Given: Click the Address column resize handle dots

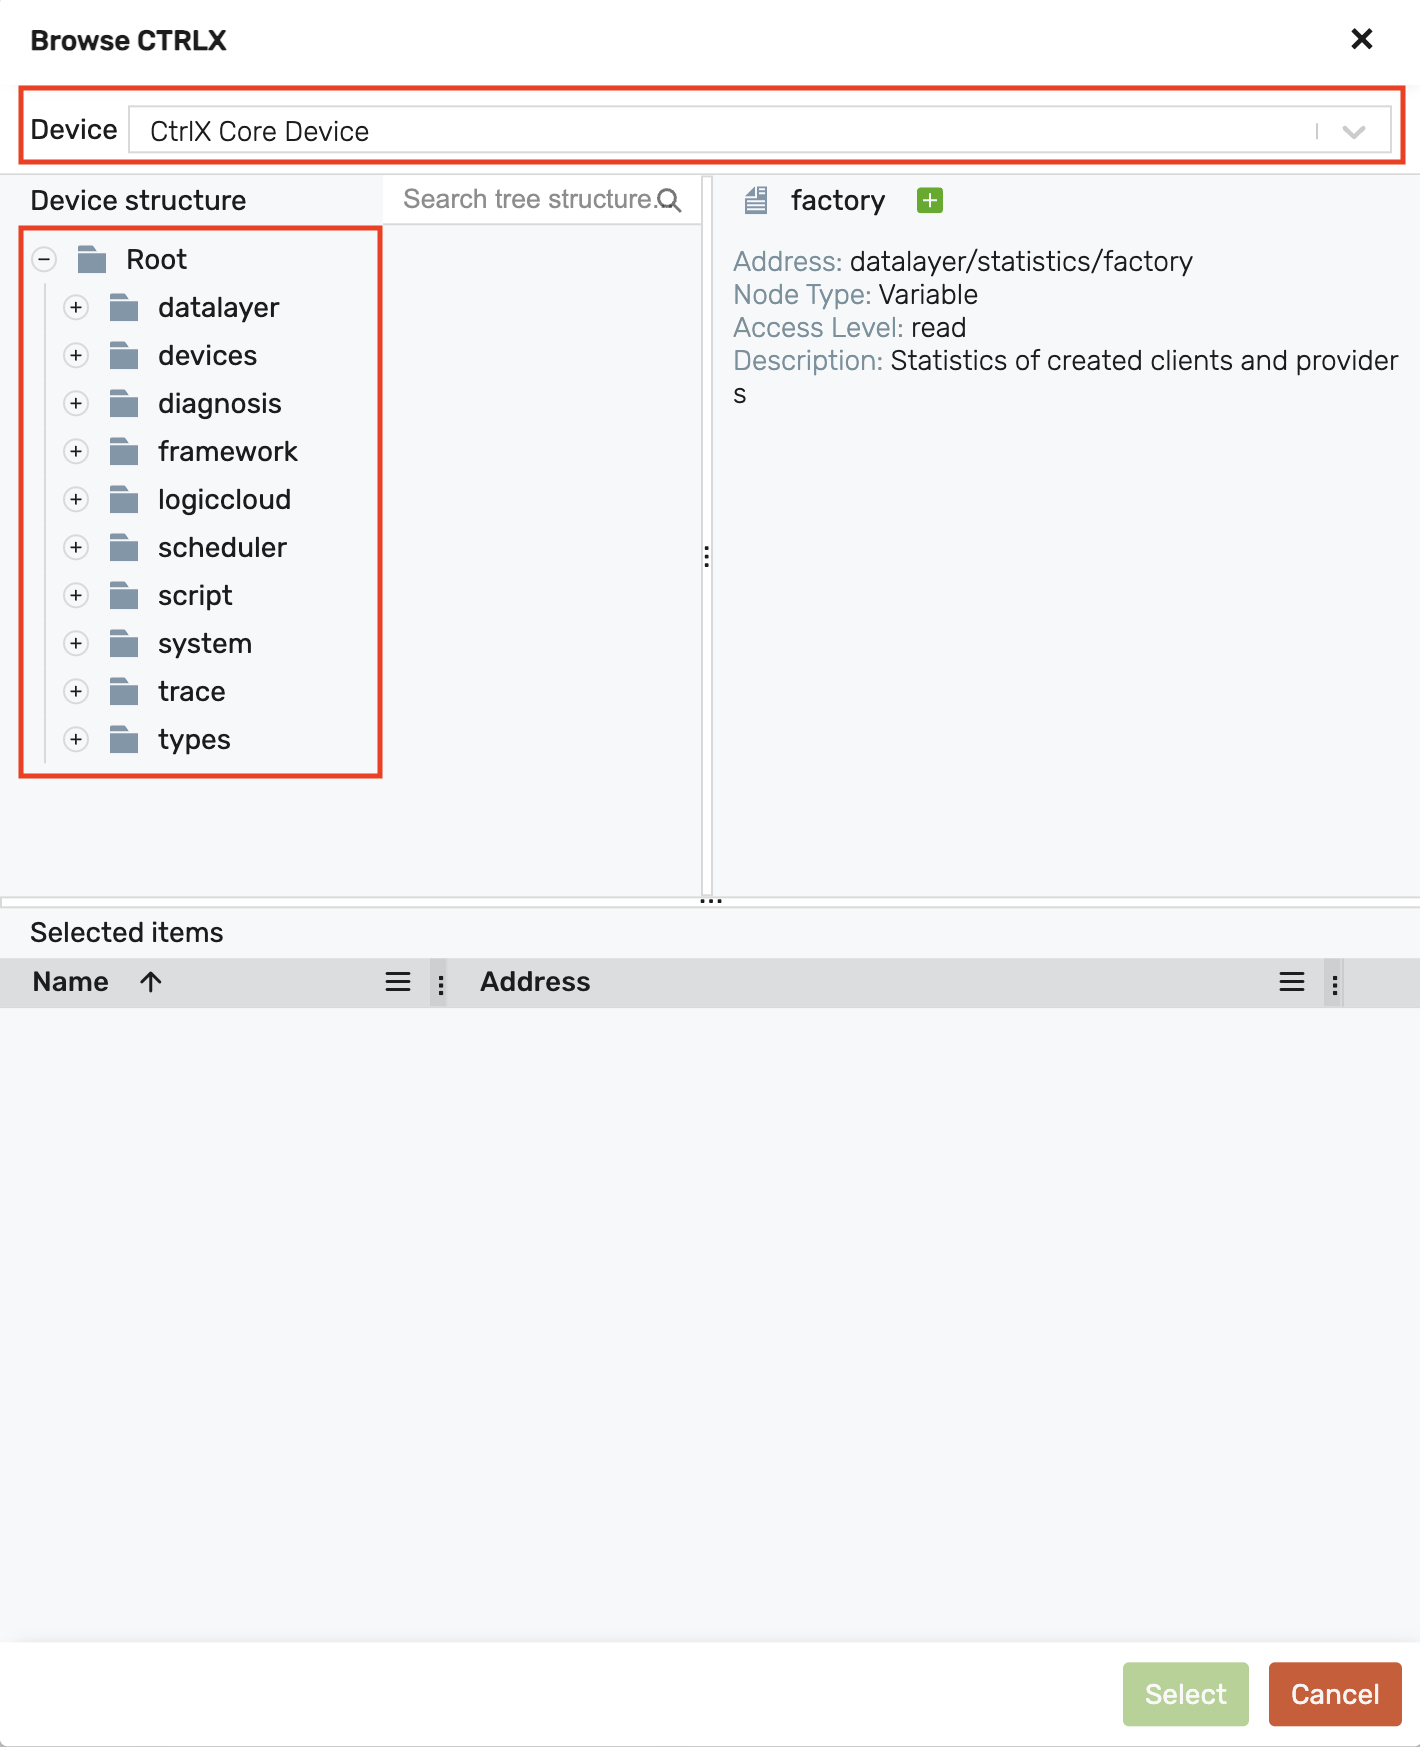Looking at the screenshot, I should [x=1334, y=984].
